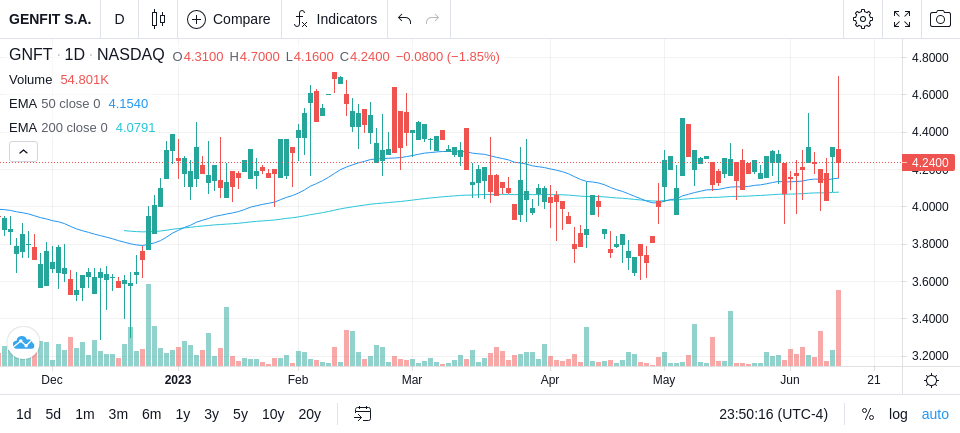Take a chart snapshot with camera icon

point(940,19)
